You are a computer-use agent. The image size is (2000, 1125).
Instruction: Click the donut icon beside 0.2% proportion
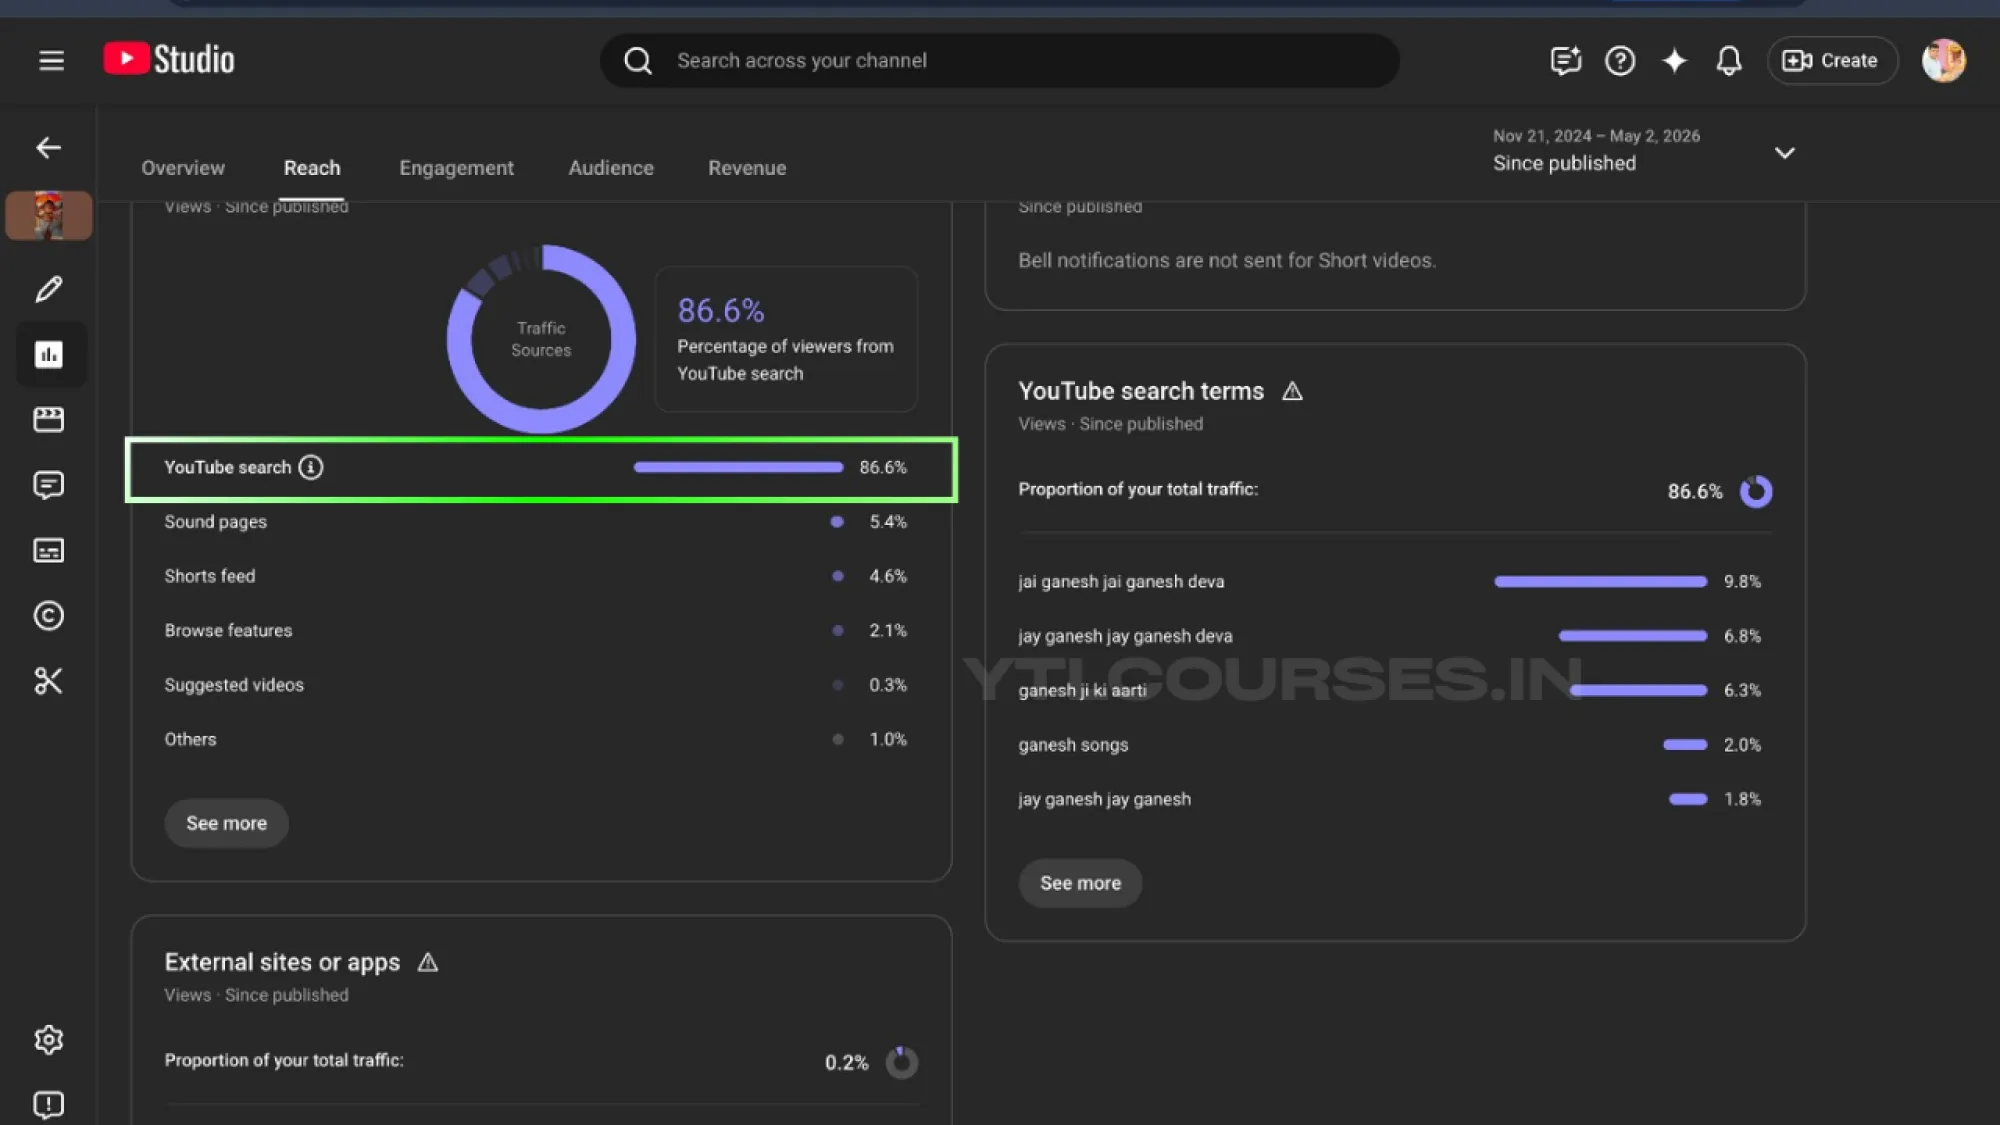coord(901,1062)
